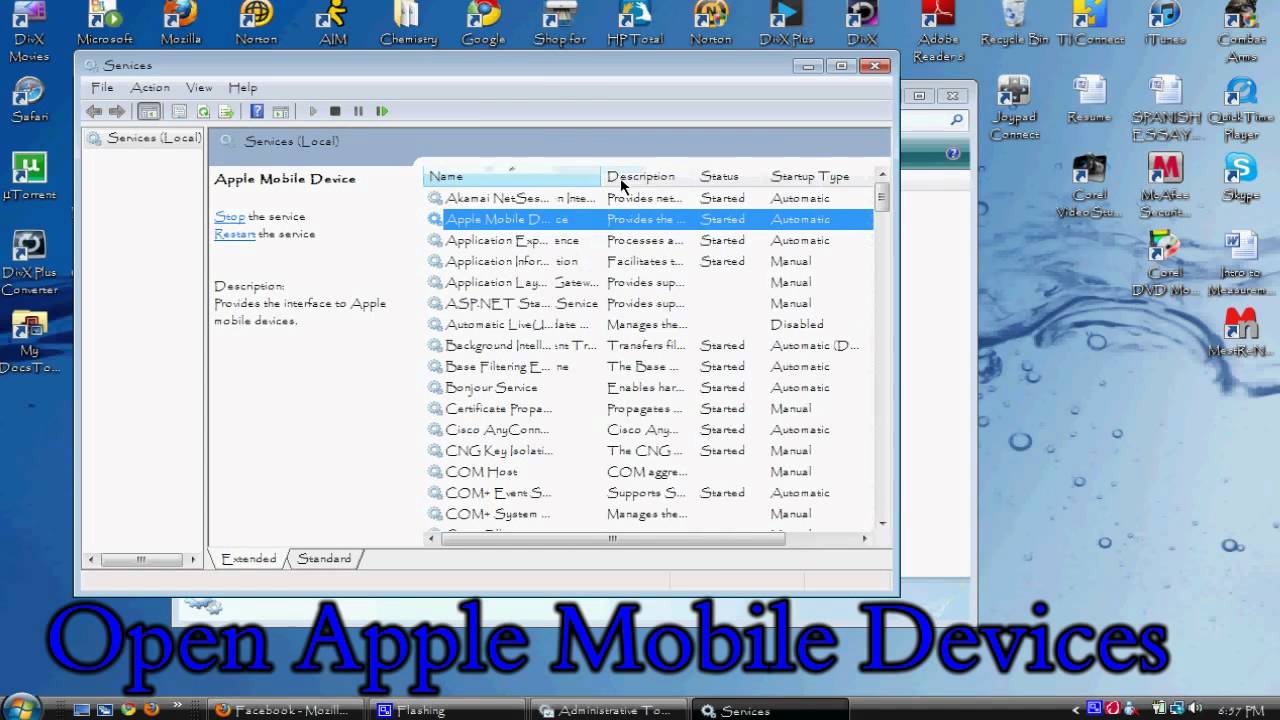Select the ASP.NET State Service row
The image size is (1280, 720).
click(649, 303)
